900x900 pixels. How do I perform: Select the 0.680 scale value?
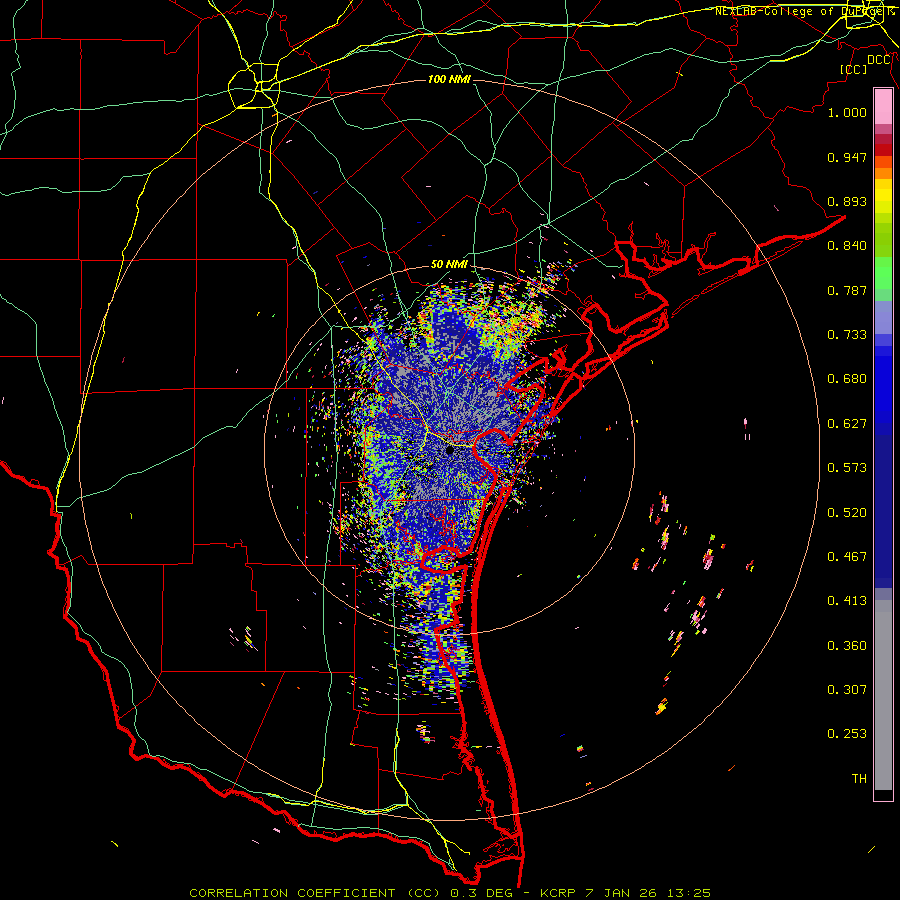[x=847, y=379]
